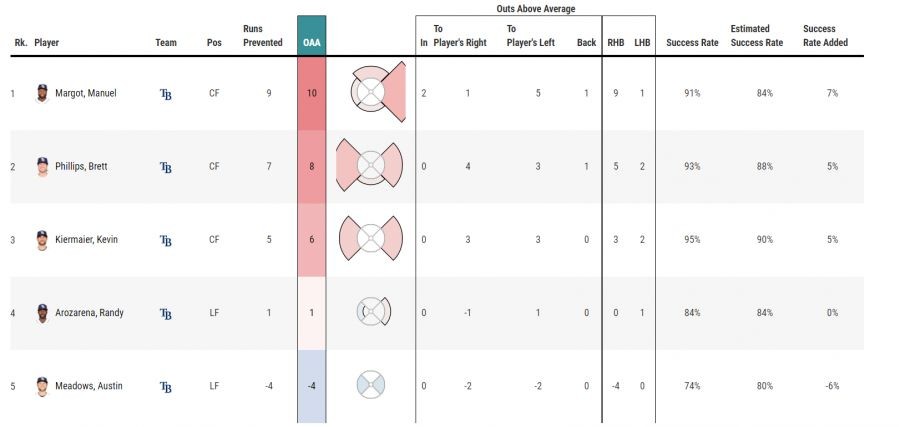Image resolution: width=900 pixels, height=427 pixels.
Task: Click the Rays logo in Meadows' row
Action: 166,387
